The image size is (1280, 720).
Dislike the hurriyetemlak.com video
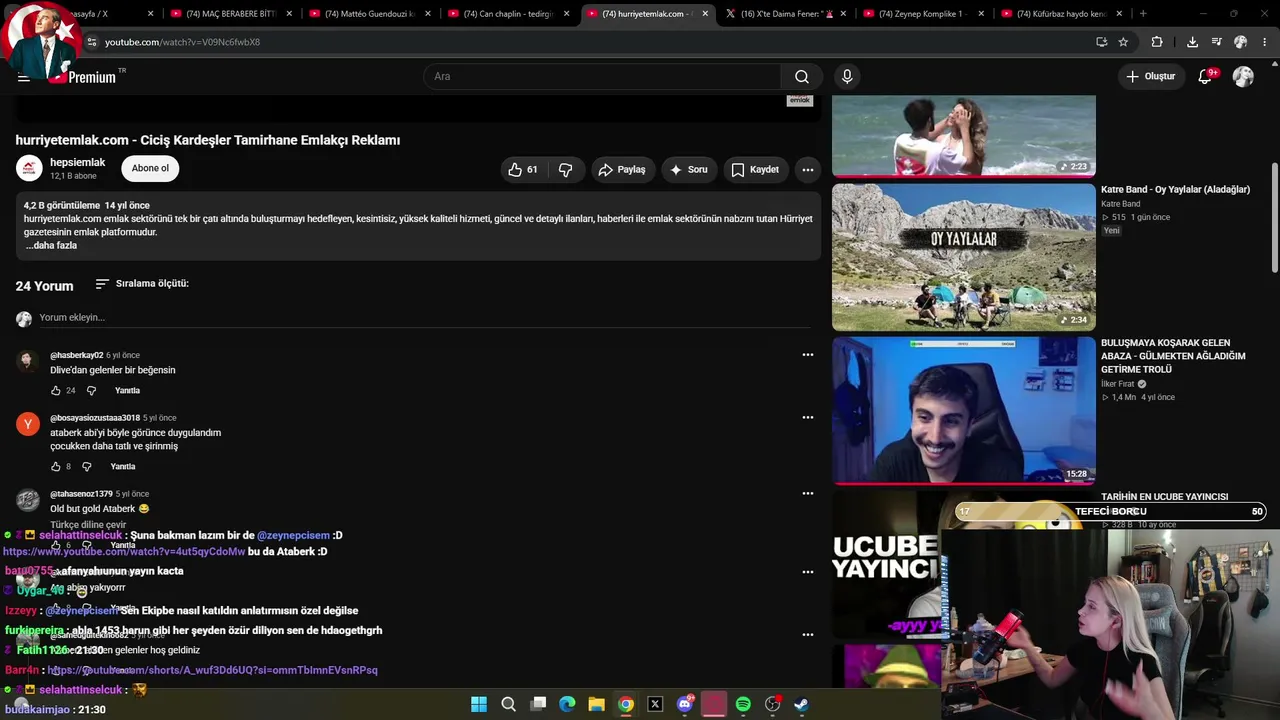click(x=566, y=170)
